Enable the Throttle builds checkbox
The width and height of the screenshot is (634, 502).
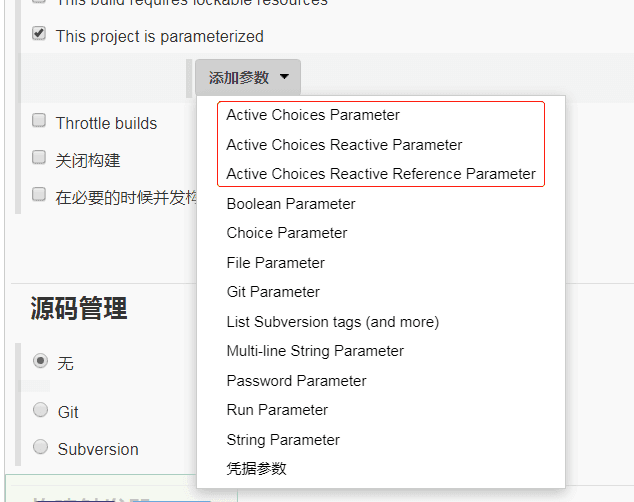39,121
